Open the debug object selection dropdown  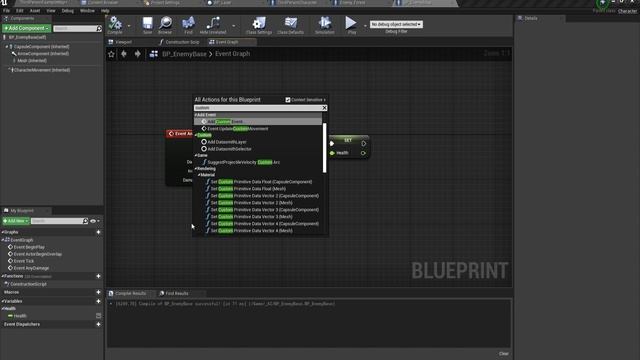pyautogui.click(x=396, y=24)
